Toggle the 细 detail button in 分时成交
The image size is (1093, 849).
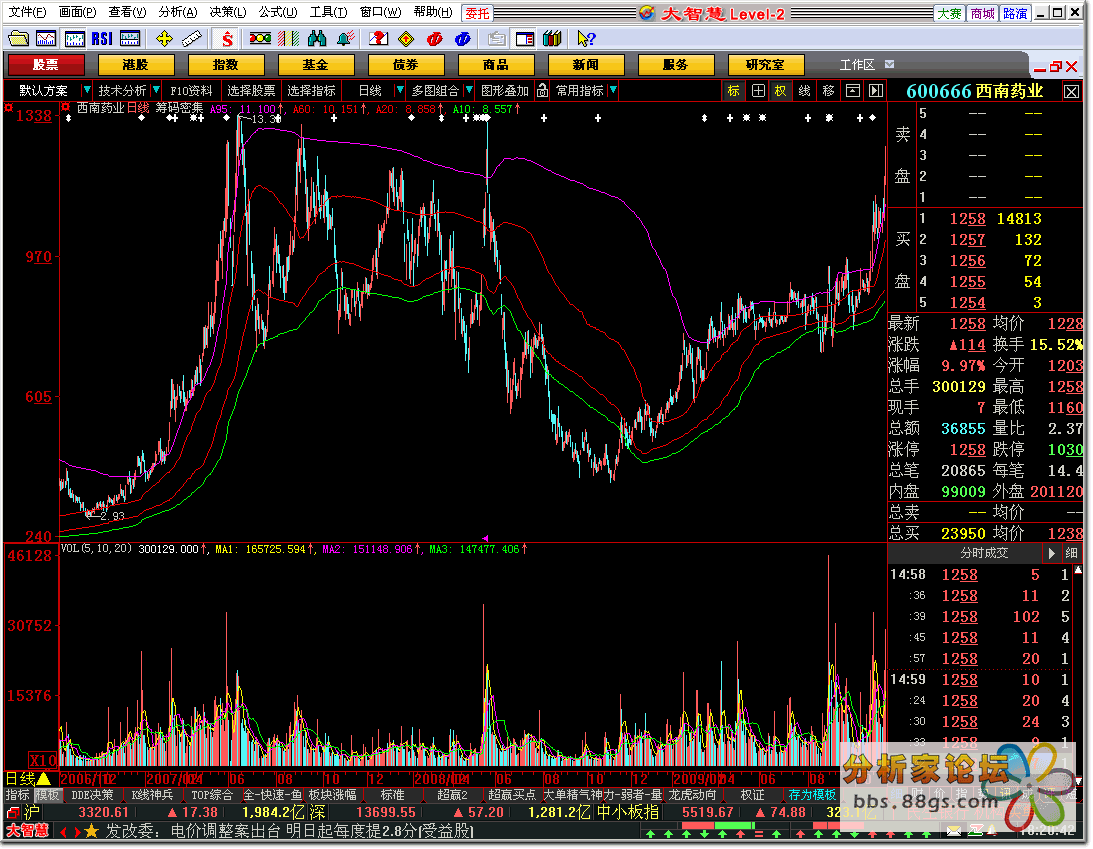click(x=1071, y=553)
